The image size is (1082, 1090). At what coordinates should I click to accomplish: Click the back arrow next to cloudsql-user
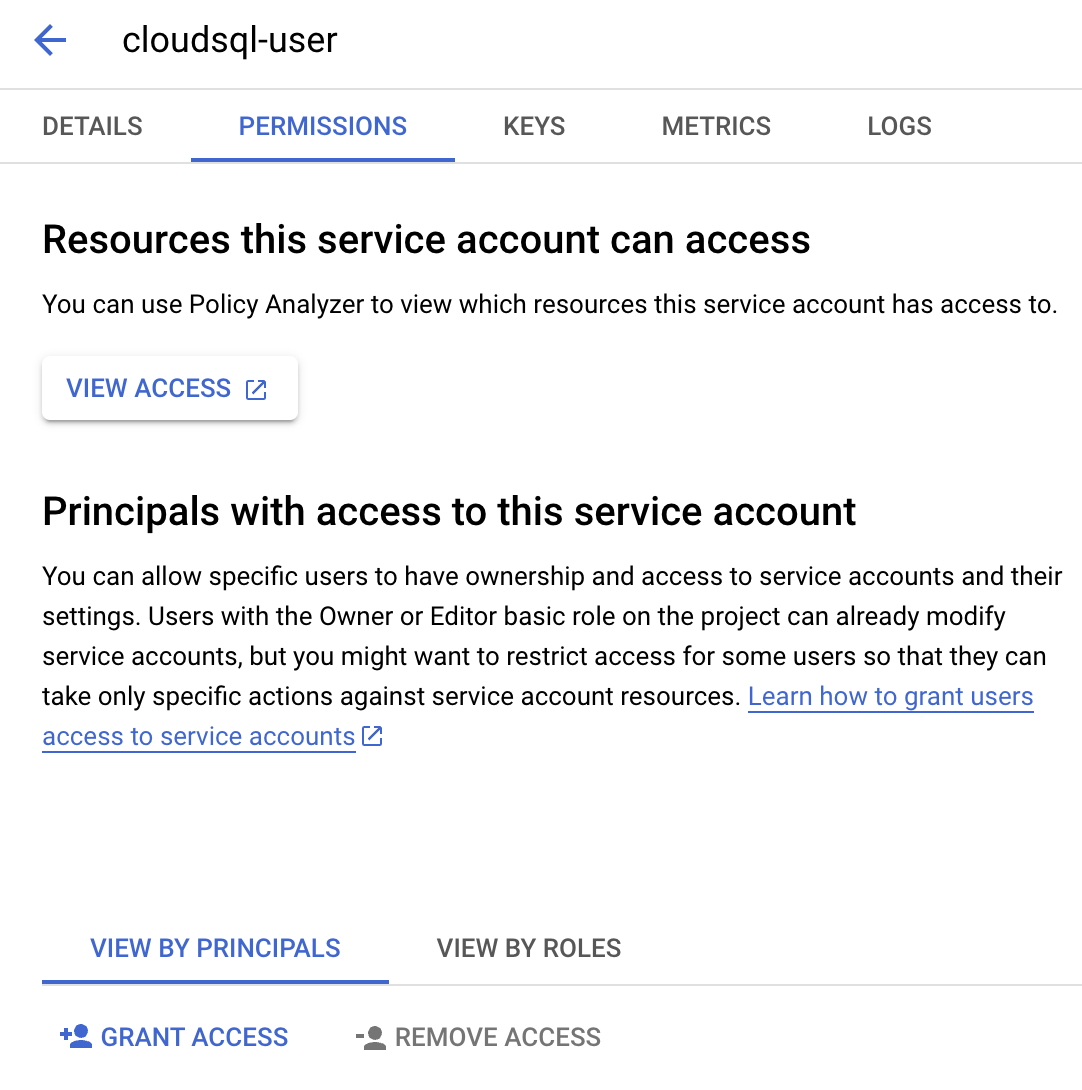click(49, 40)
